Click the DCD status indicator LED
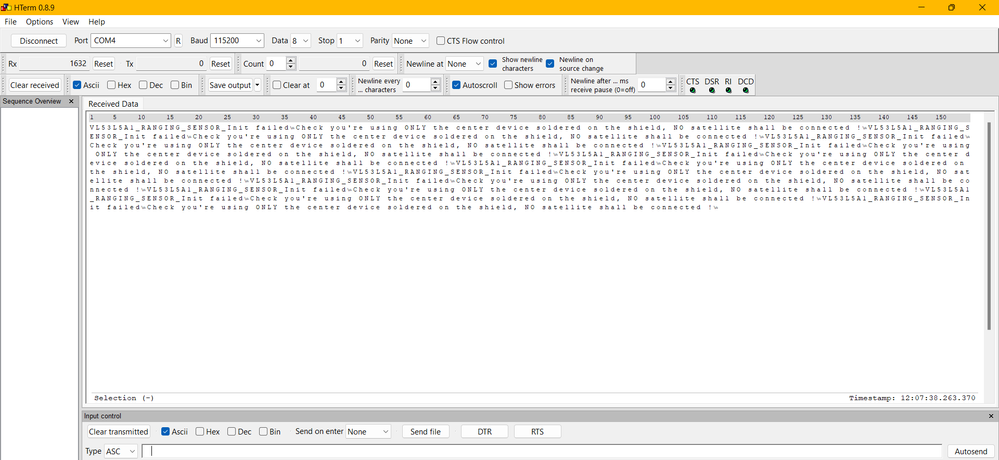The image size is (999, 460). pyautogui.click(x=745, y=90)
